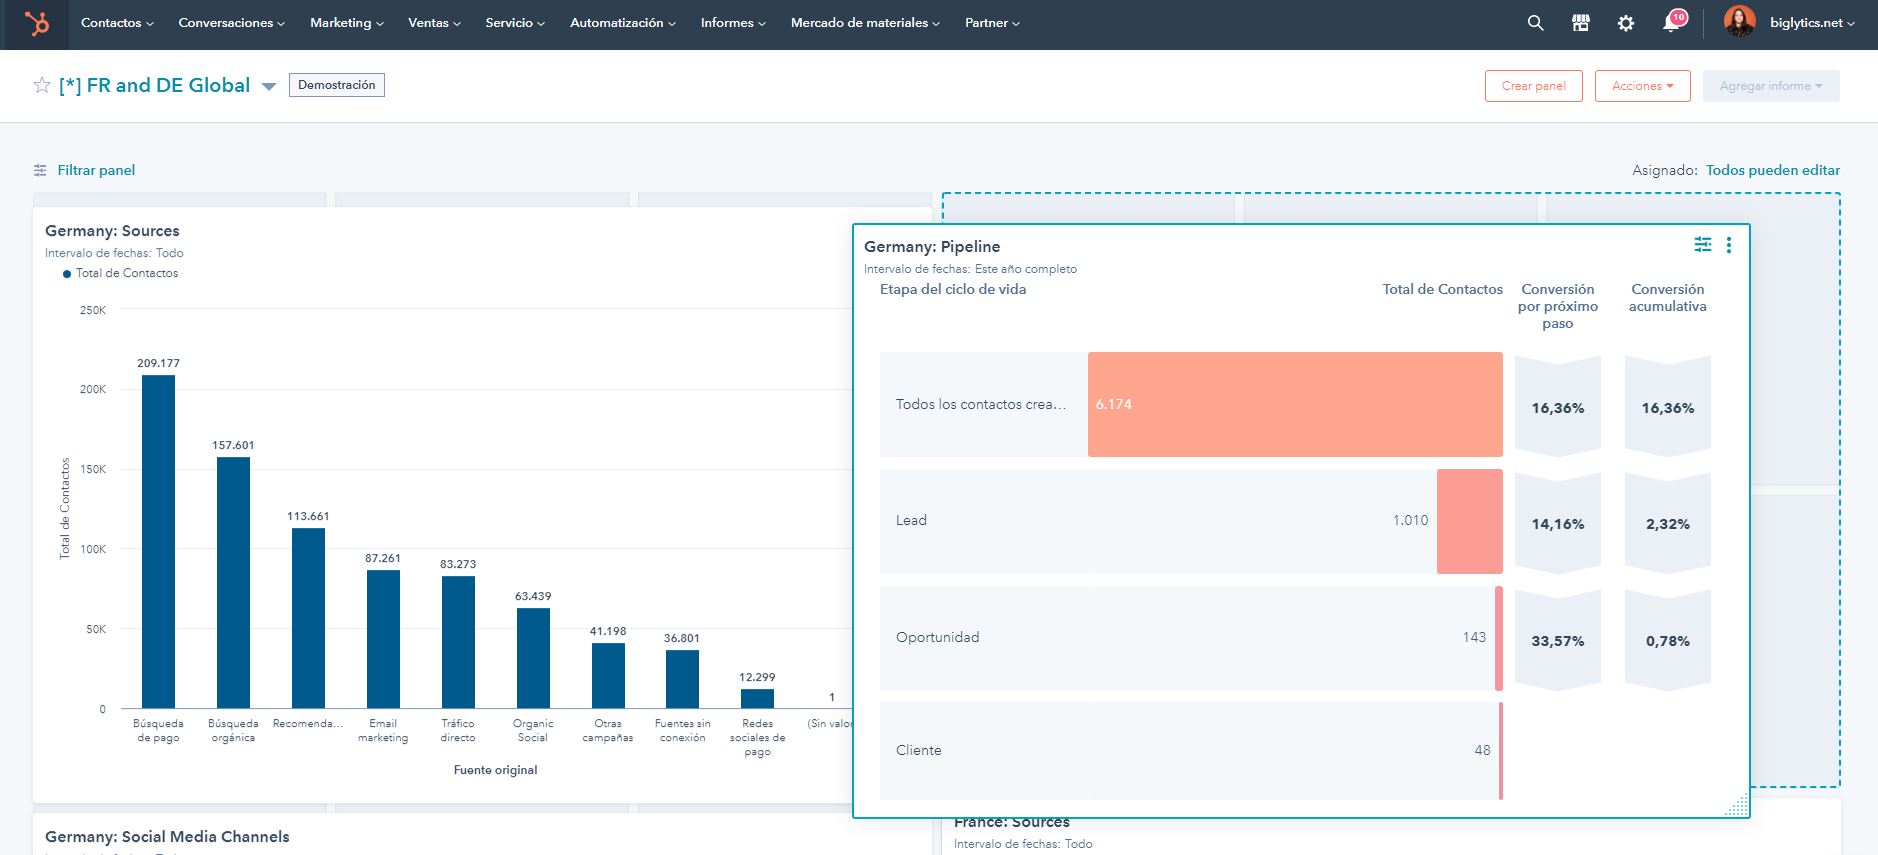The width and height of the screenshot is (1878, 855).
Task: Click Todos pueden editar link
Action: coord(1772,170)
